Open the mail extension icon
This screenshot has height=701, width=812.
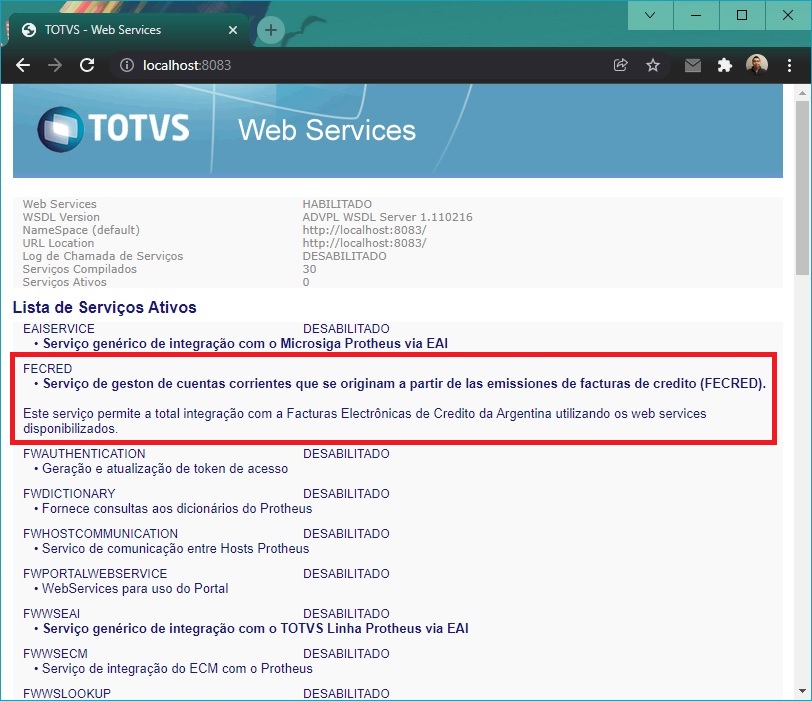pos(692,65)
